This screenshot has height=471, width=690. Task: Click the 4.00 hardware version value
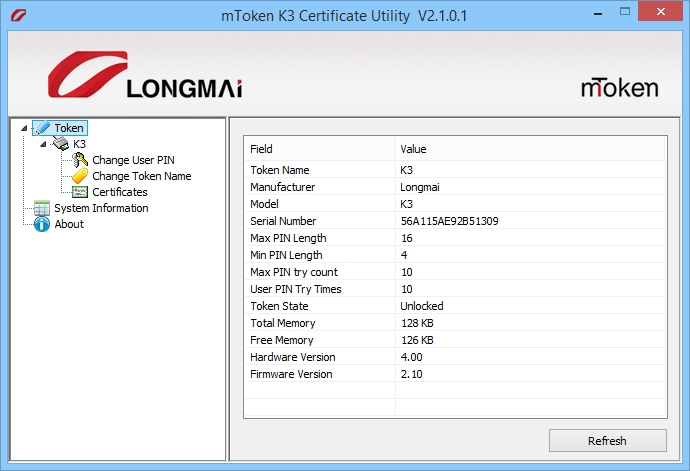tap(411, 357)
